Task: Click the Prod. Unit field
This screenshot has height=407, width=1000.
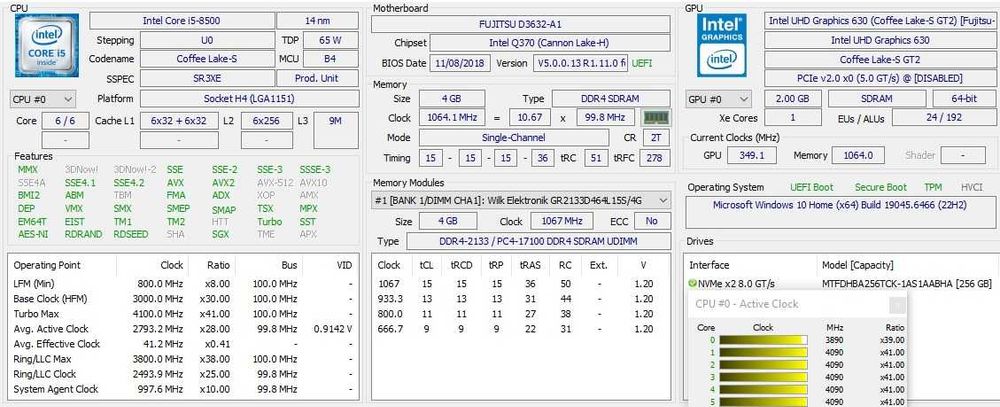Action: [317, 78]
